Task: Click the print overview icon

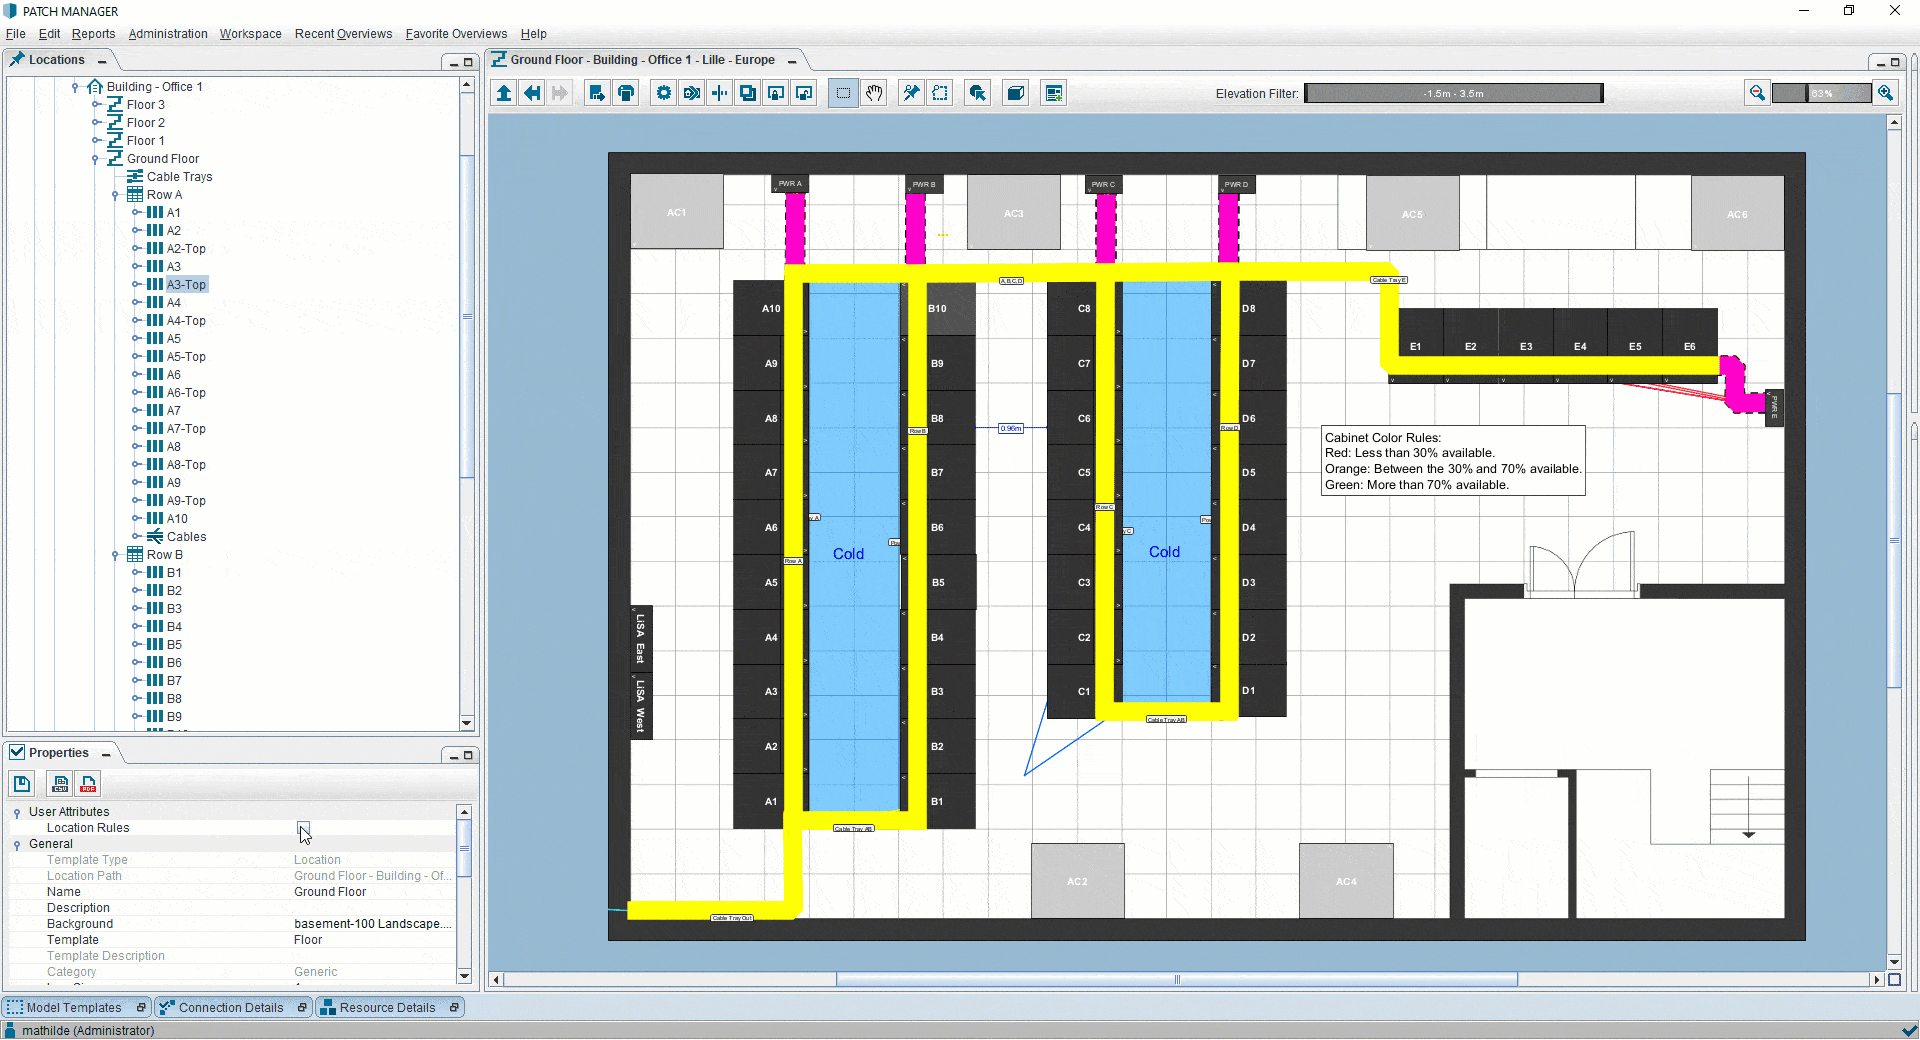Action: (626, 93)
